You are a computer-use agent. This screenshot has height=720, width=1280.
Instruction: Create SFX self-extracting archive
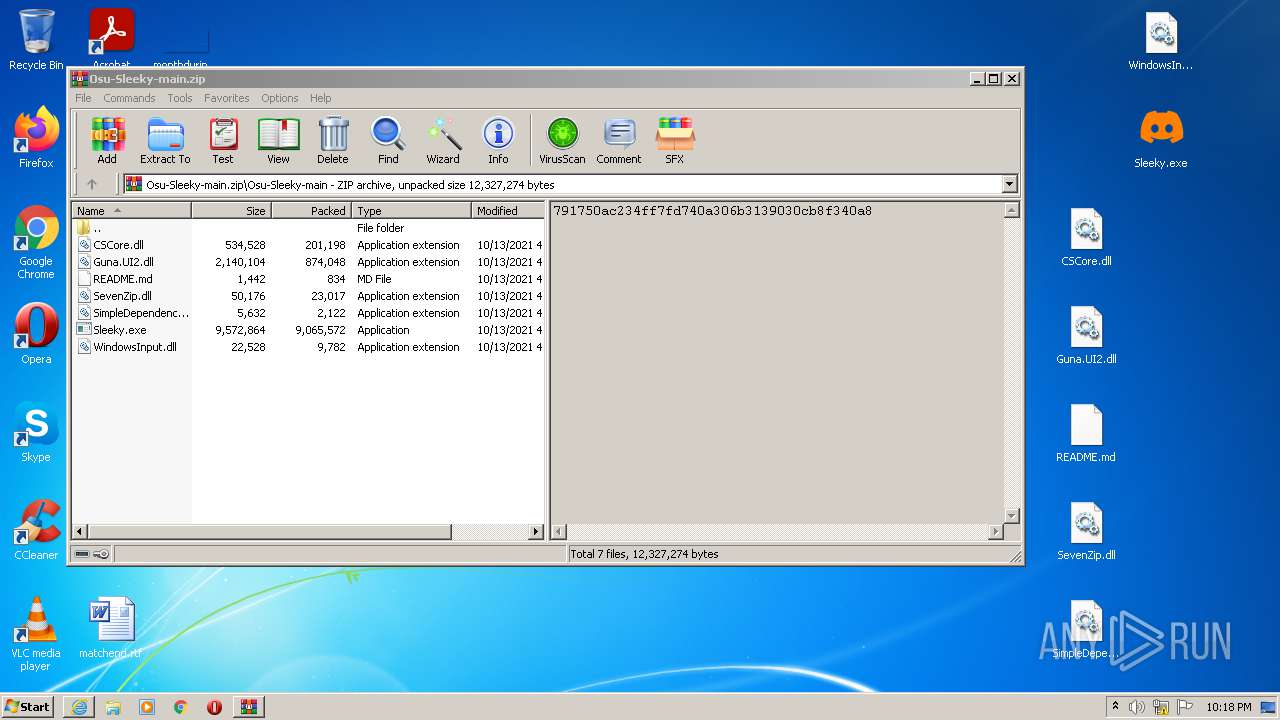coord(675,140)
